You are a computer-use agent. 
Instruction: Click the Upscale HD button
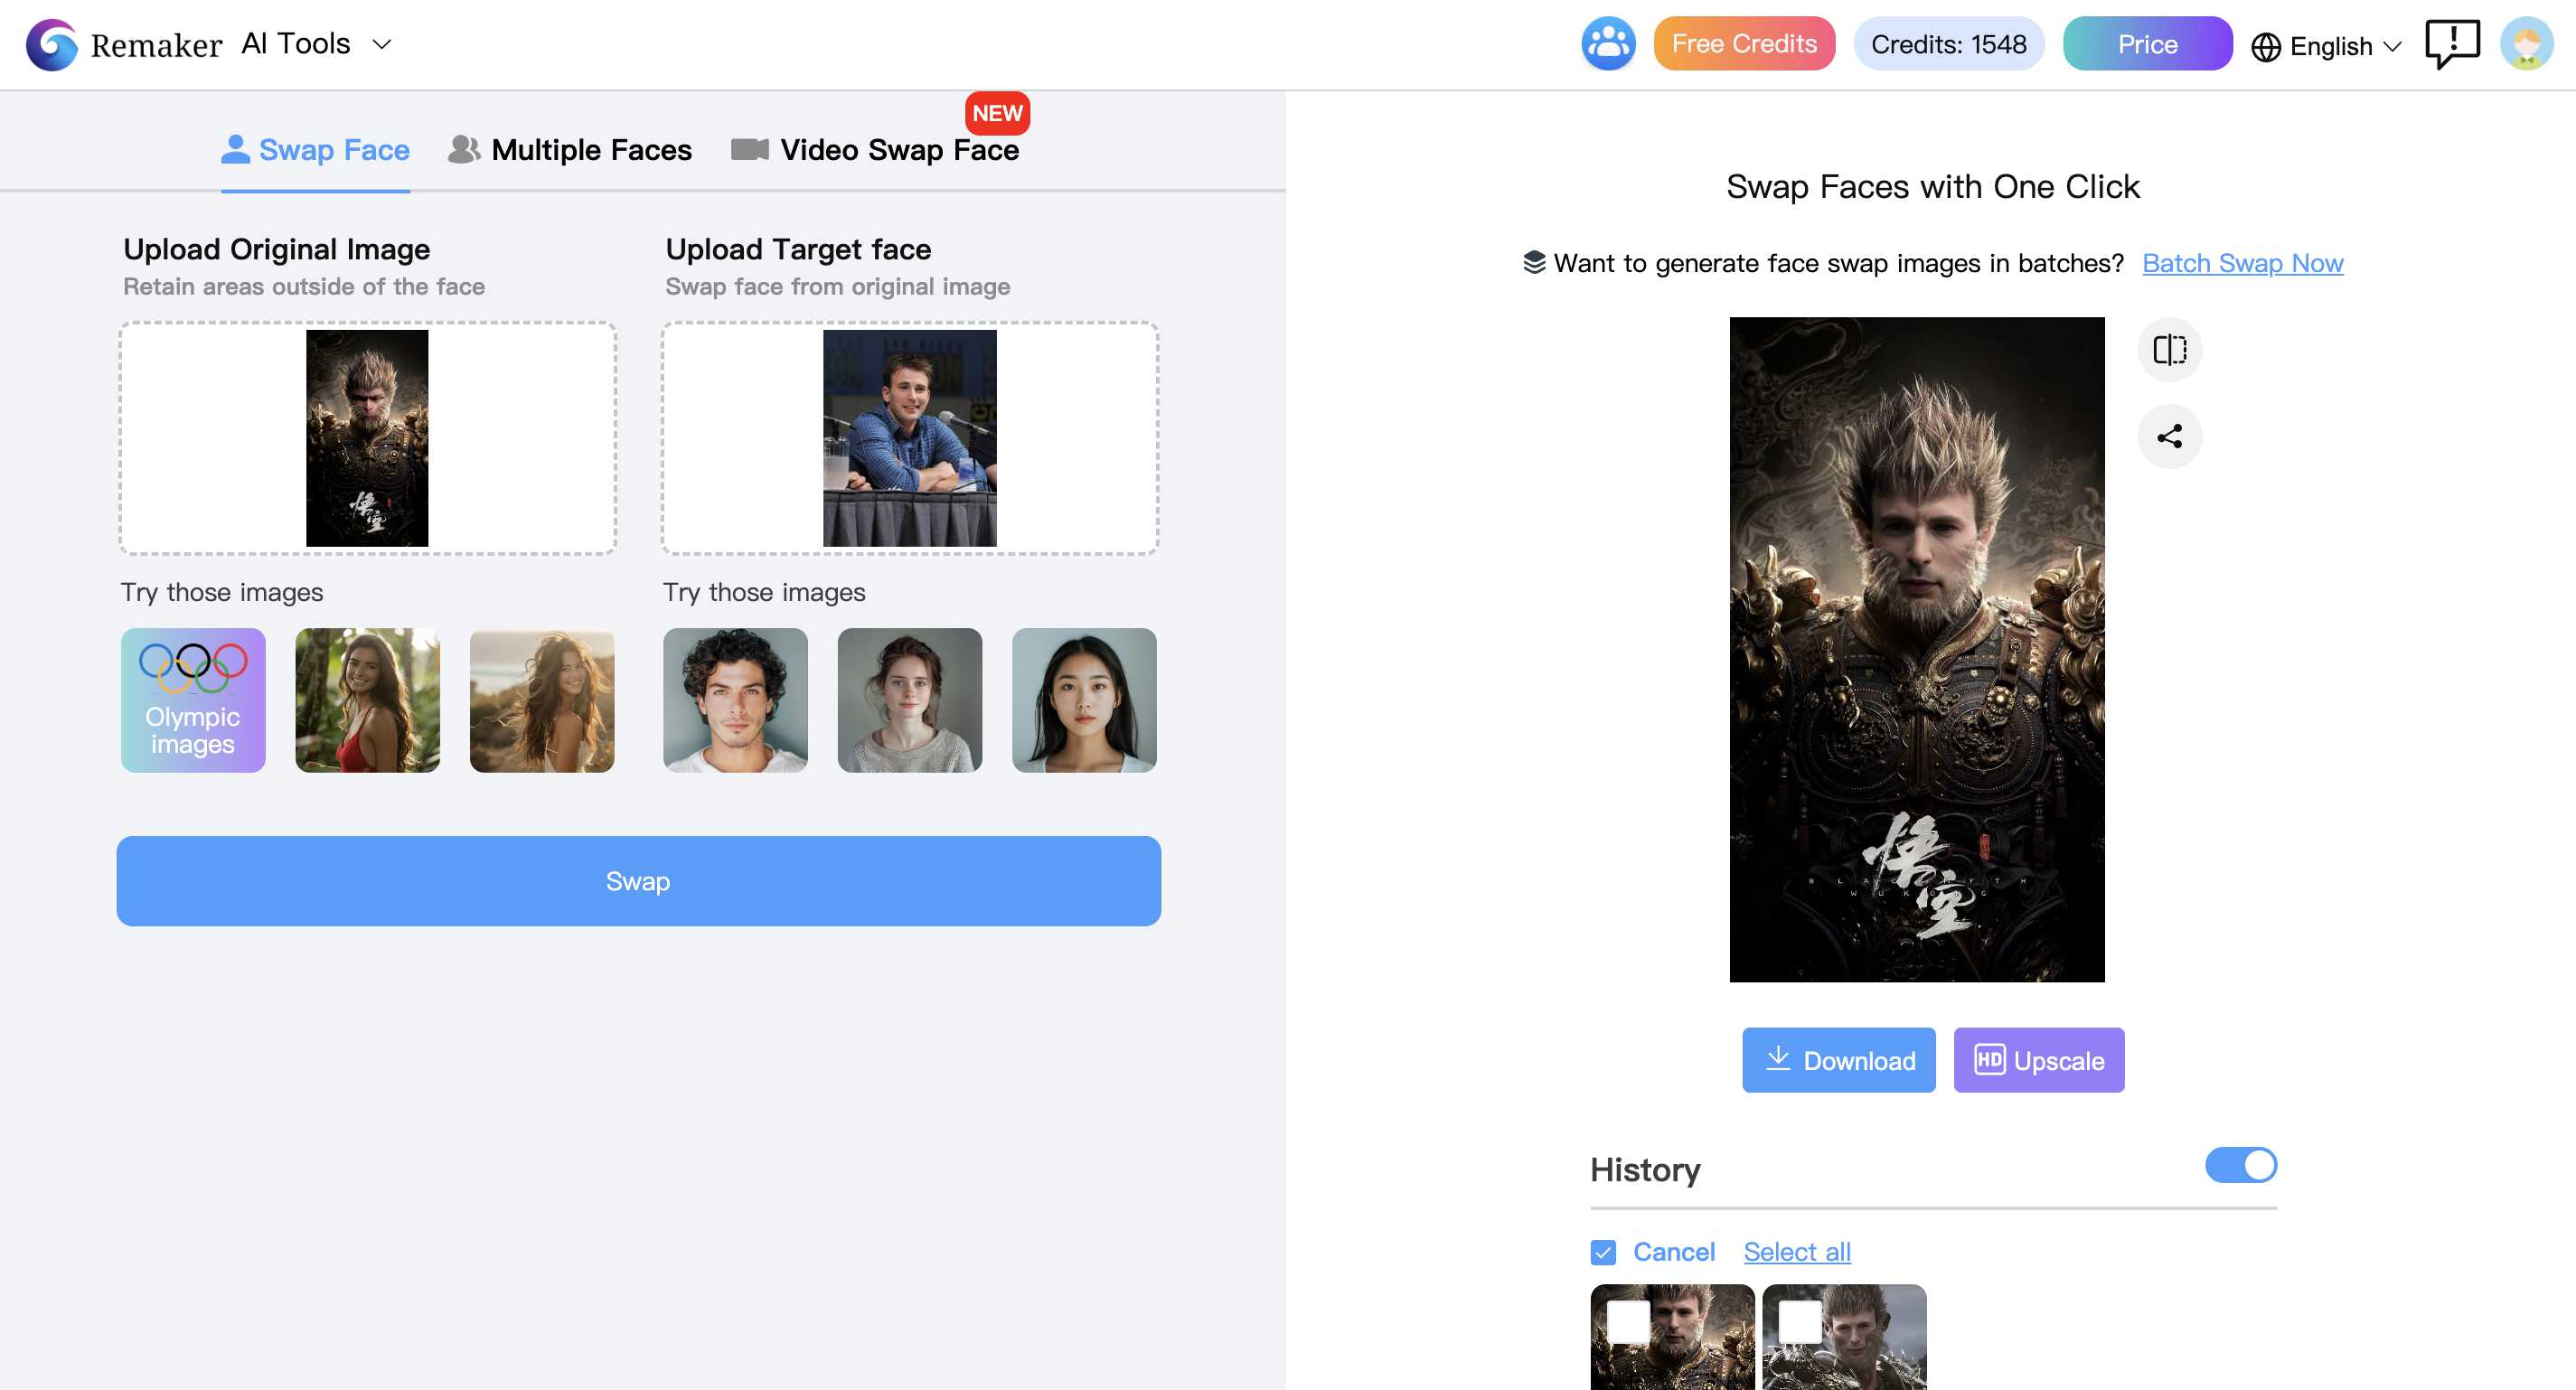(2038, 1060)
